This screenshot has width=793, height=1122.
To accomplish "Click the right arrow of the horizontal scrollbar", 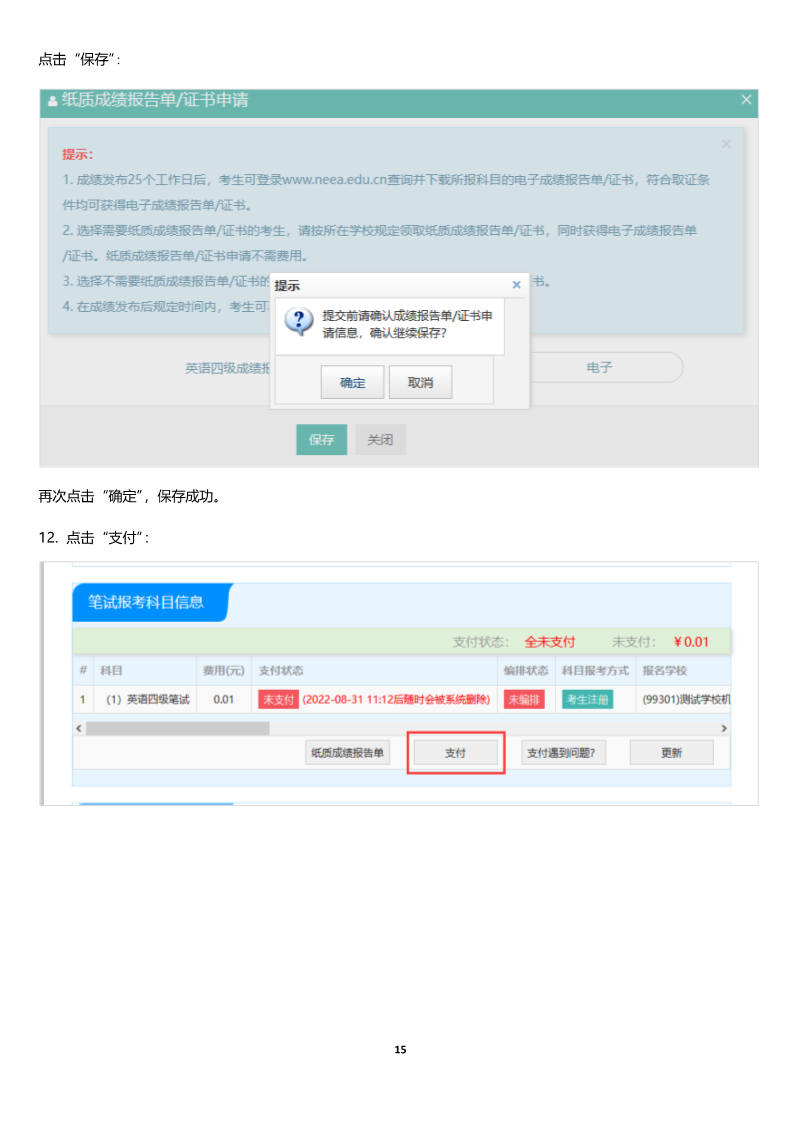I will point(724,728).
